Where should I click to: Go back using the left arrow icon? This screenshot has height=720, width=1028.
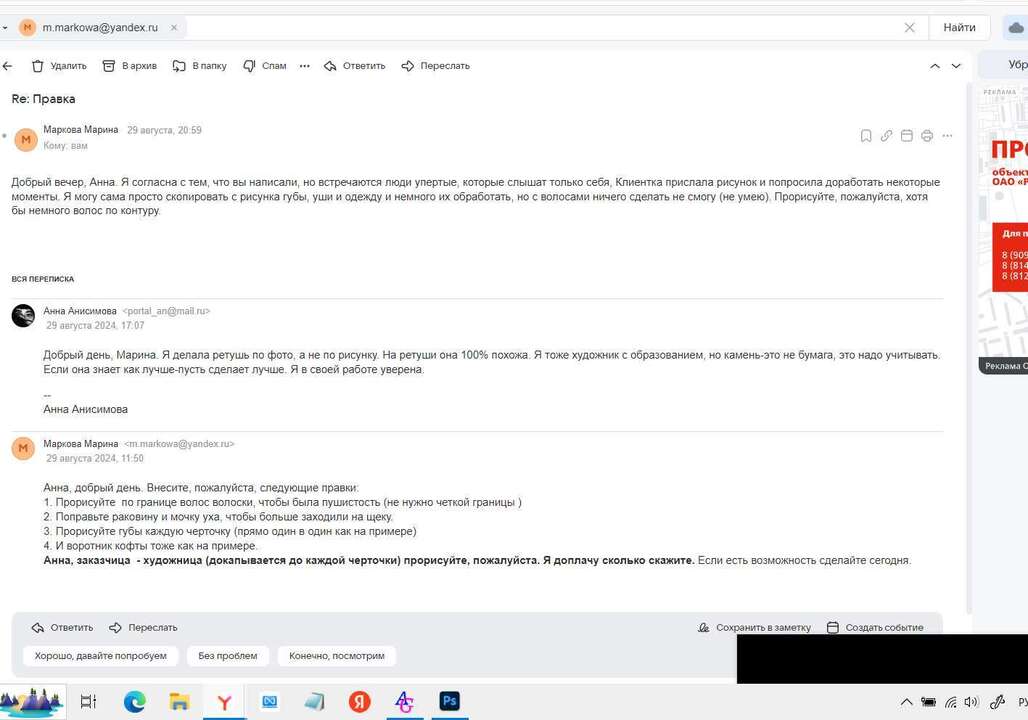coord(8,66)
